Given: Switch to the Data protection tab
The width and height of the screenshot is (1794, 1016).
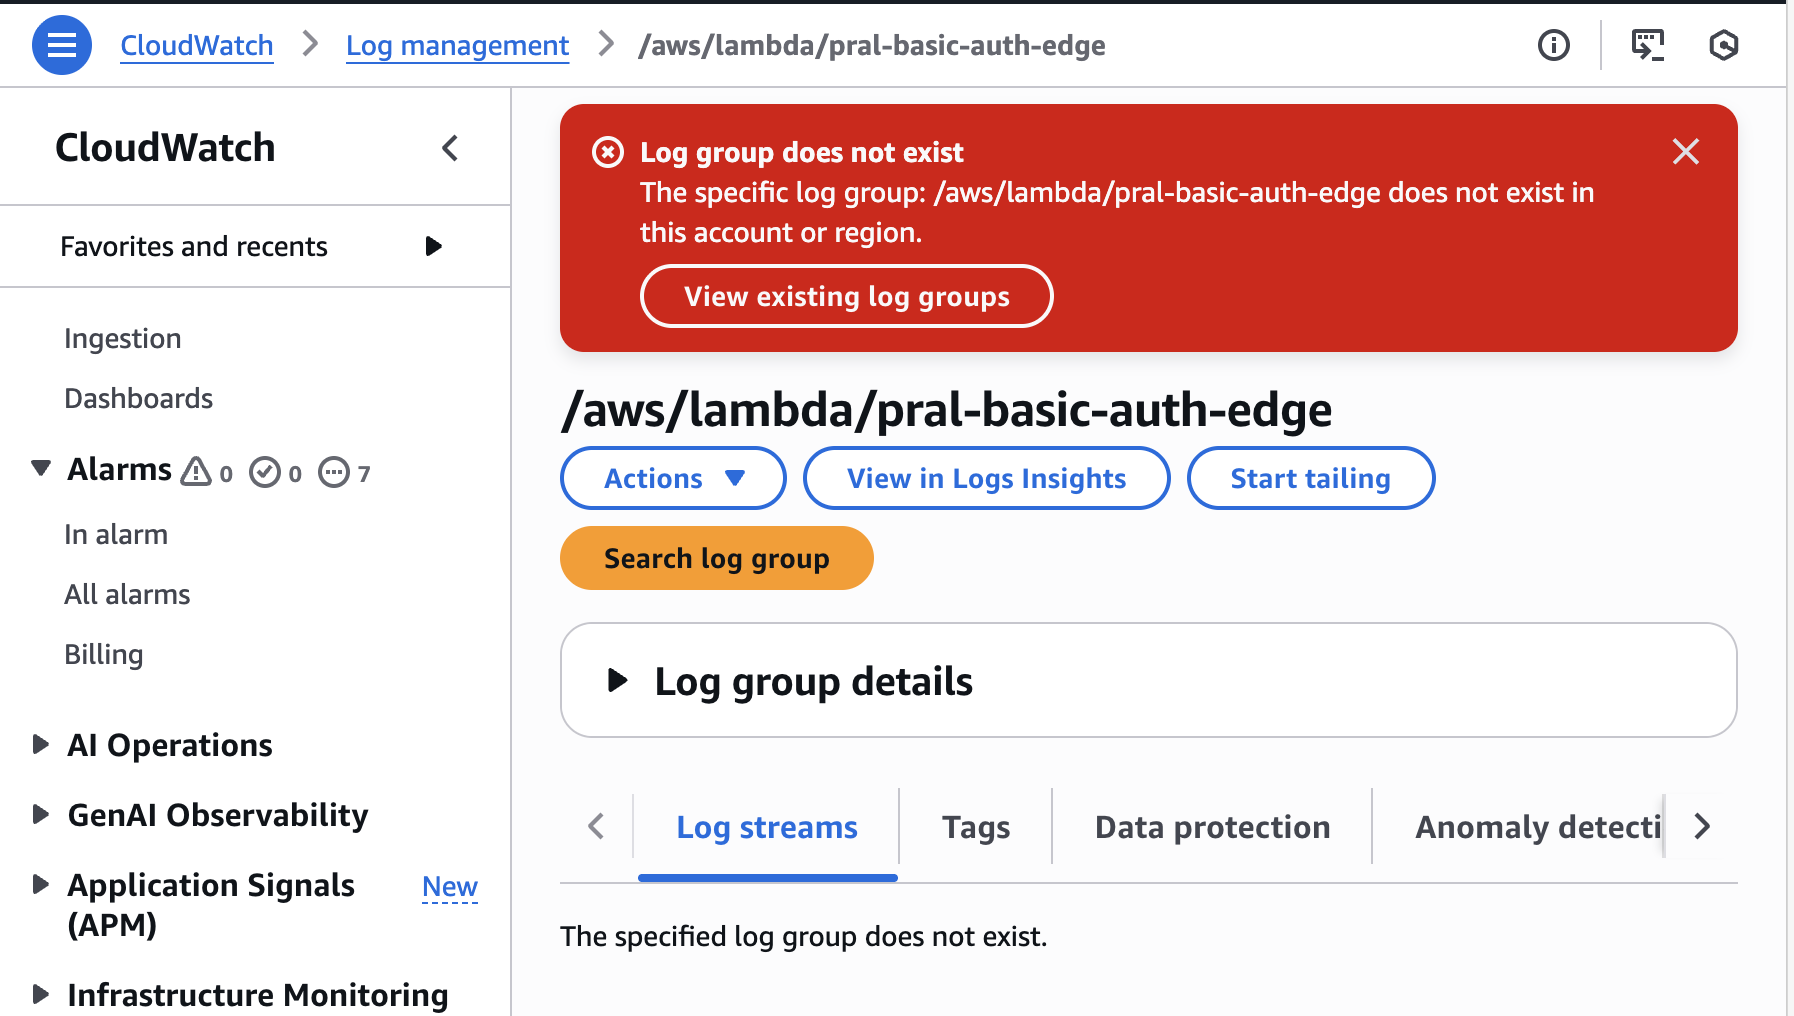Looking at the screenshot, I should tap(1212, 827).
